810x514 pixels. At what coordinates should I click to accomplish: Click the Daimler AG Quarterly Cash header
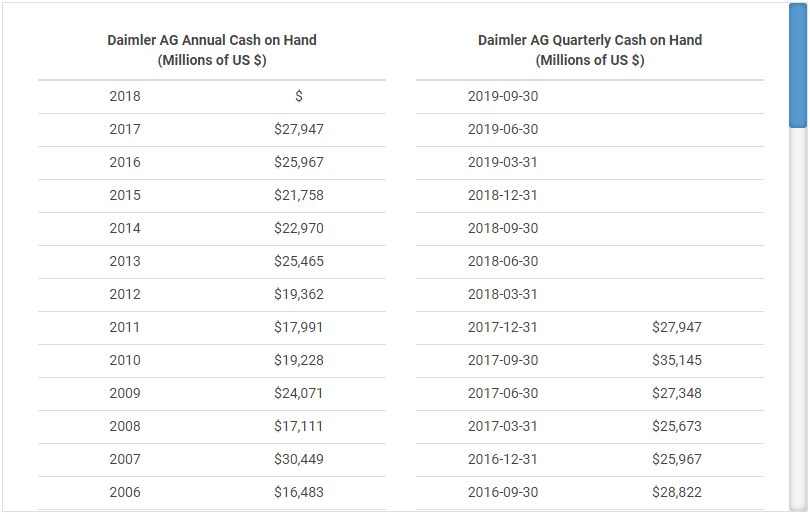coord(590,50)
